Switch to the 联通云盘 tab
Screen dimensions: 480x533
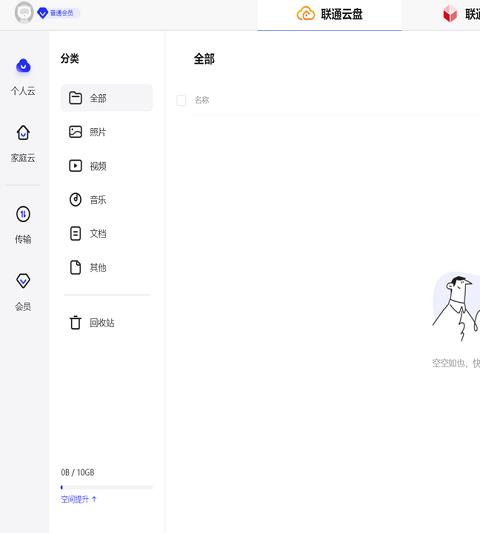click(x=329, y=15)
